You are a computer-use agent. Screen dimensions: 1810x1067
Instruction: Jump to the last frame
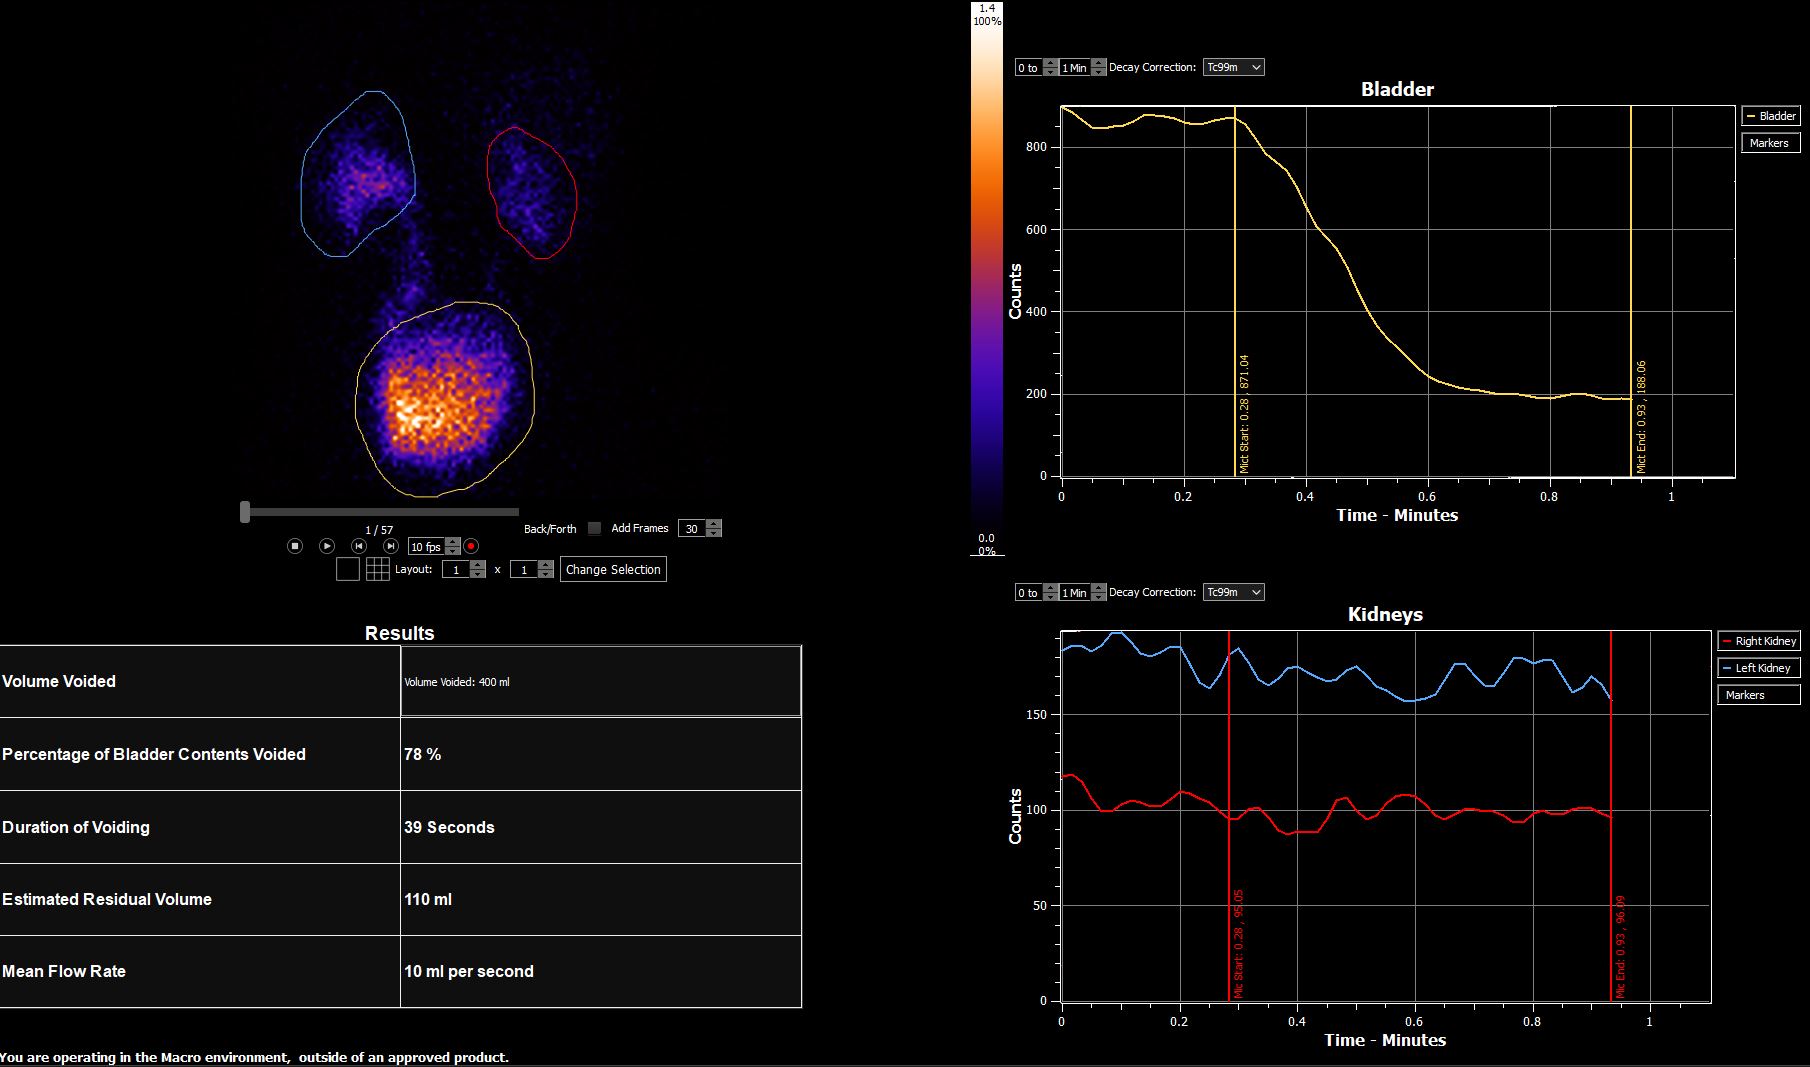coord(391,546)
